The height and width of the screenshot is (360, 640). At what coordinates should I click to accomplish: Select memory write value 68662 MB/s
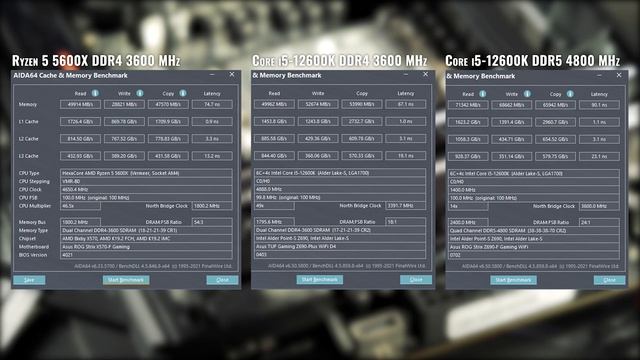pyautogui.click(x=511, y=105)
